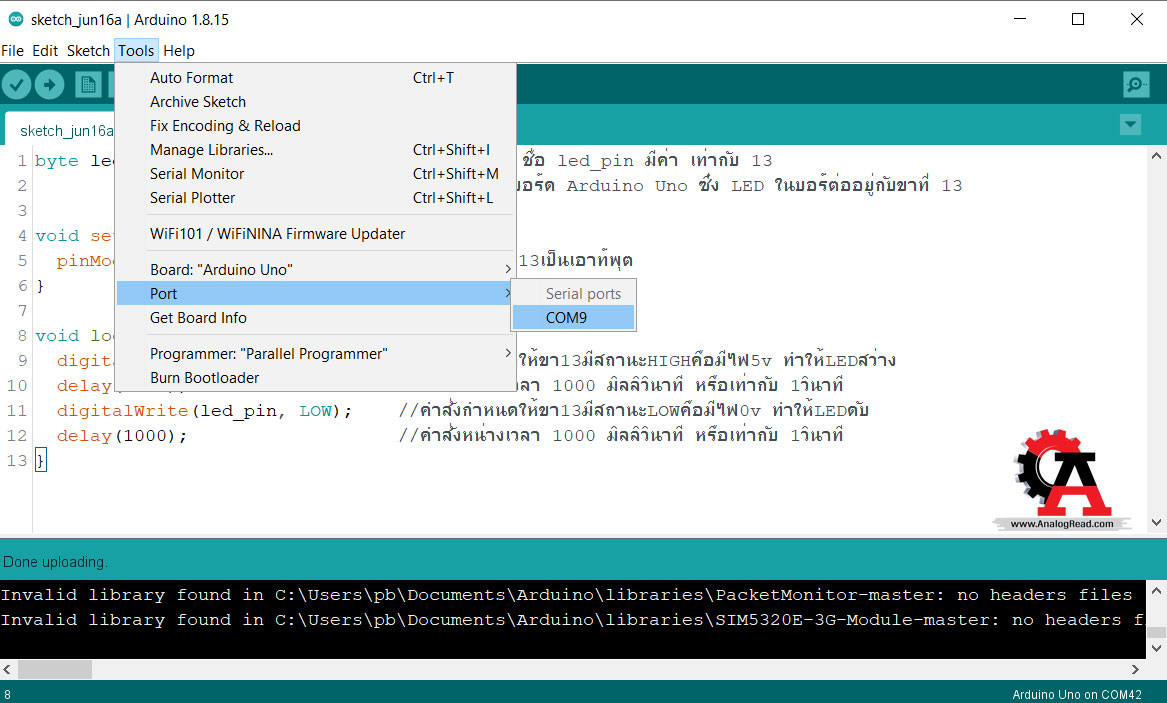
Task: Open the File menu
Action: click(13, 51)
